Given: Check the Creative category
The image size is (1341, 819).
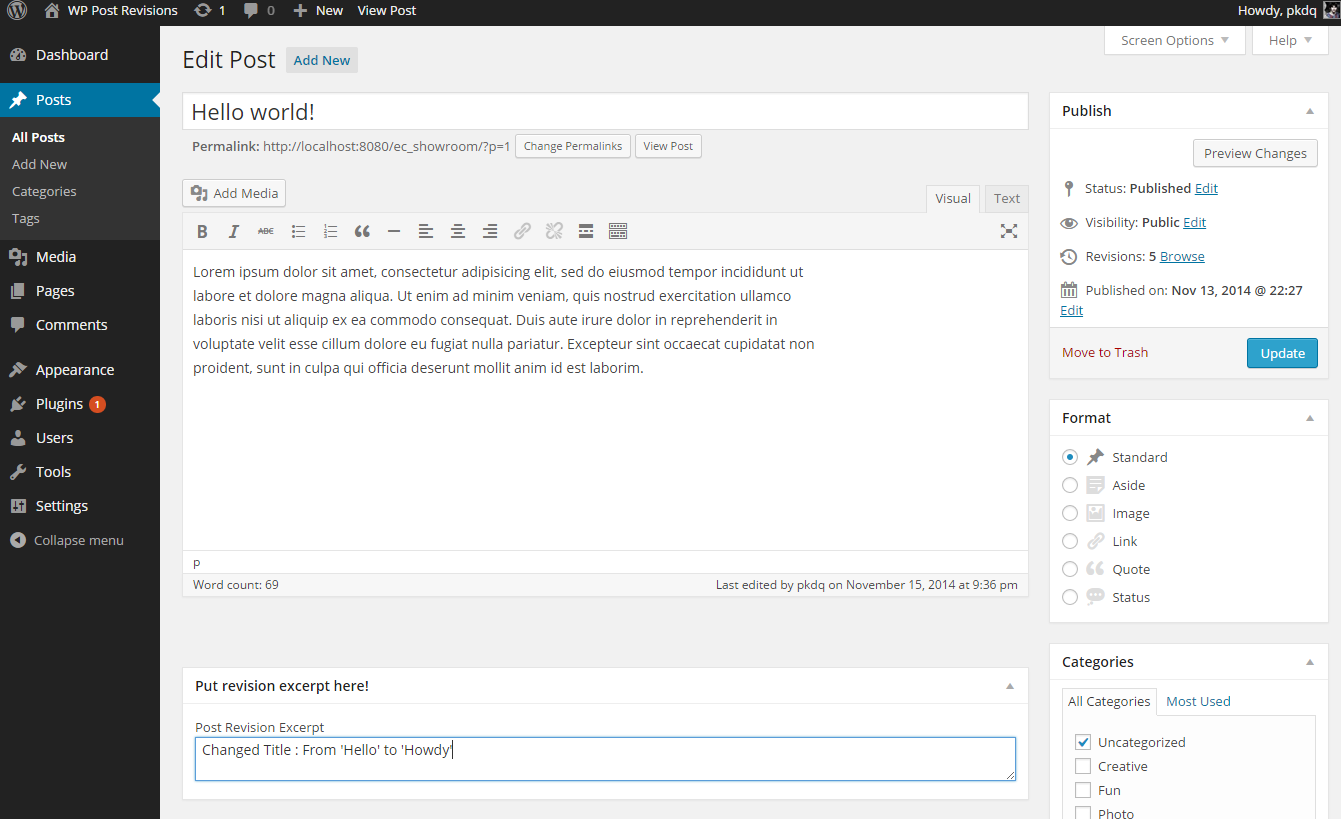Looking at the screenshot, I should pyautogui.click(x=1083, y=766).
